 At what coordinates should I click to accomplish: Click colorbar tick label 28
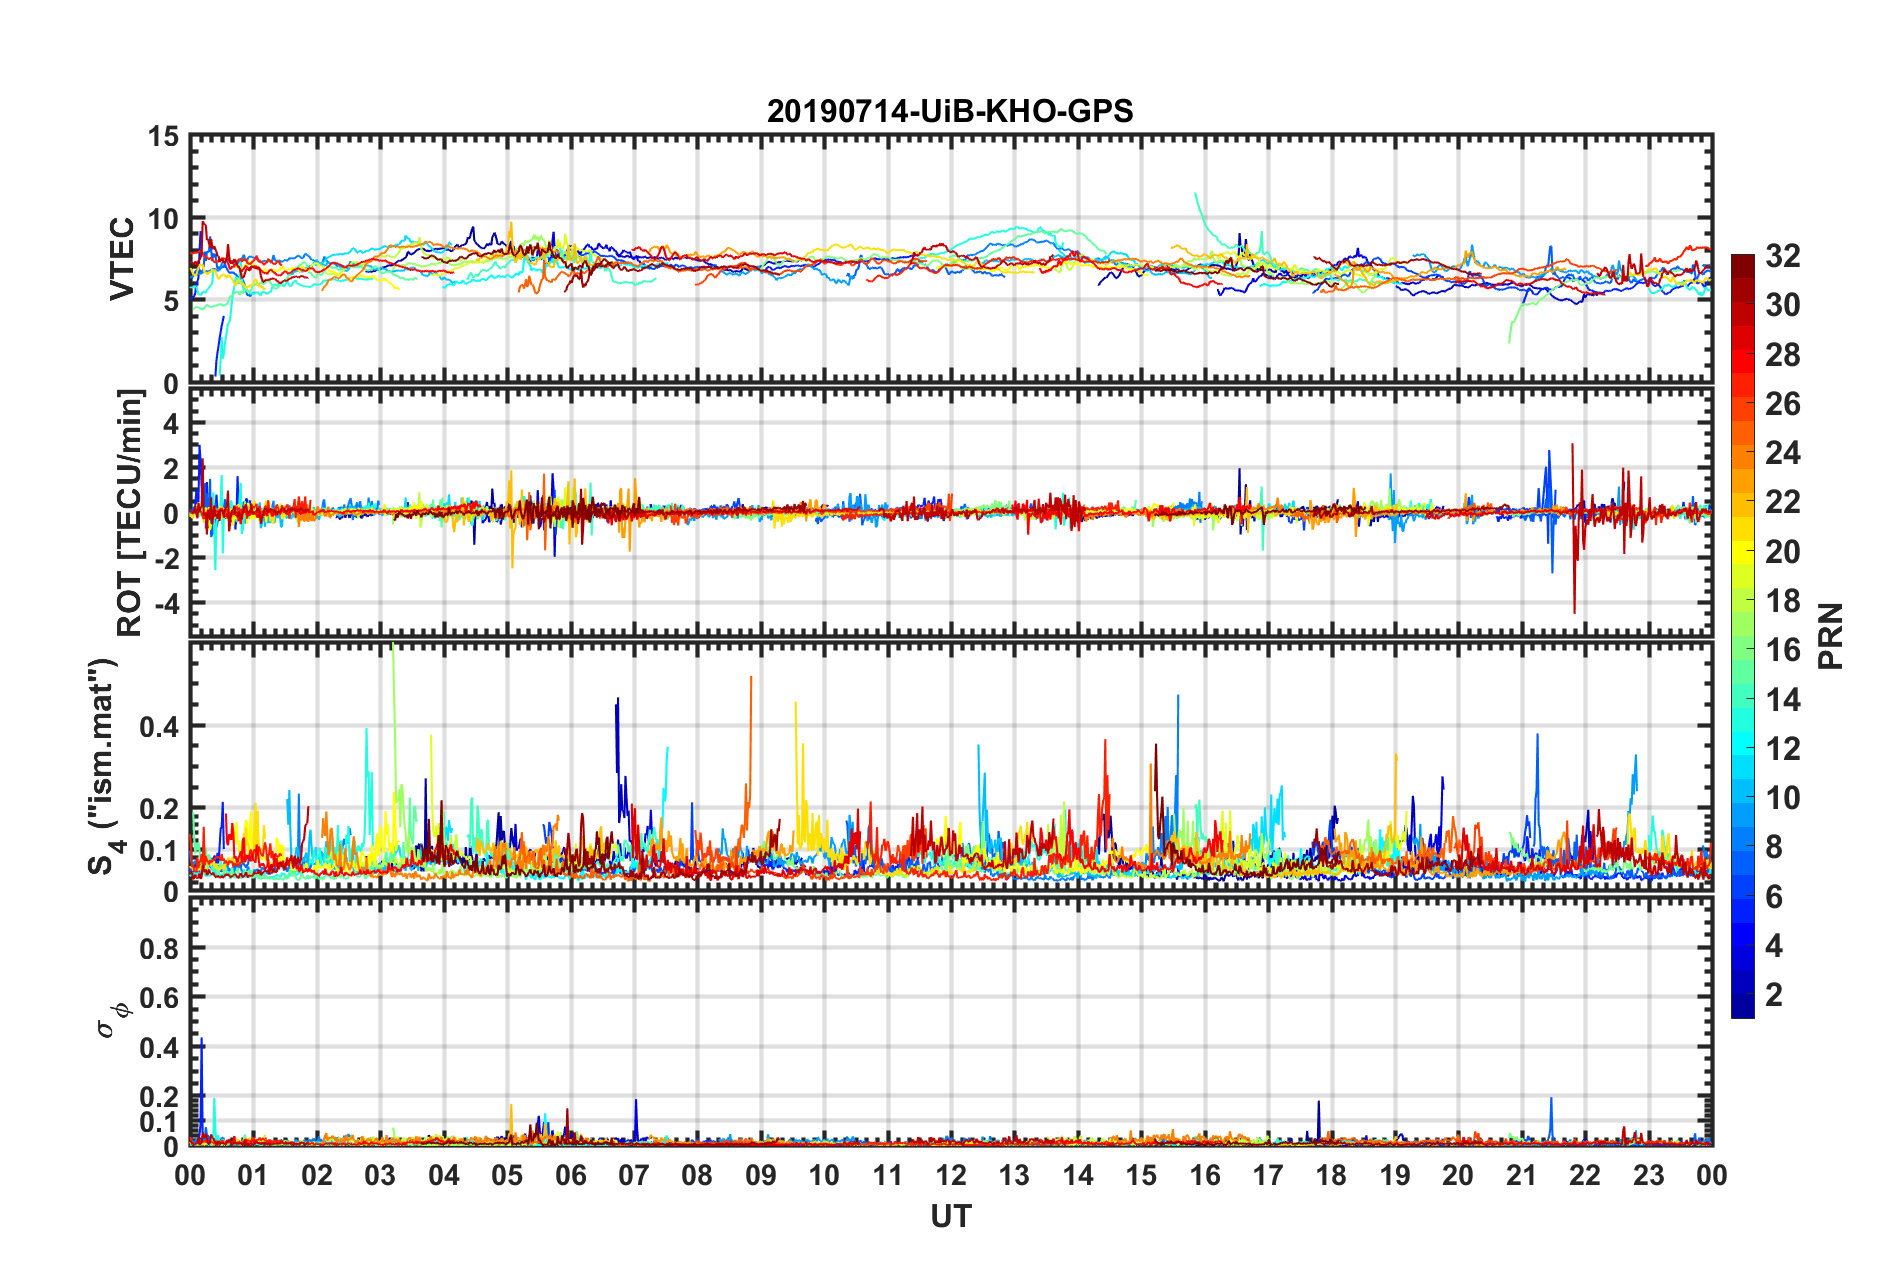pos(1782,355)
